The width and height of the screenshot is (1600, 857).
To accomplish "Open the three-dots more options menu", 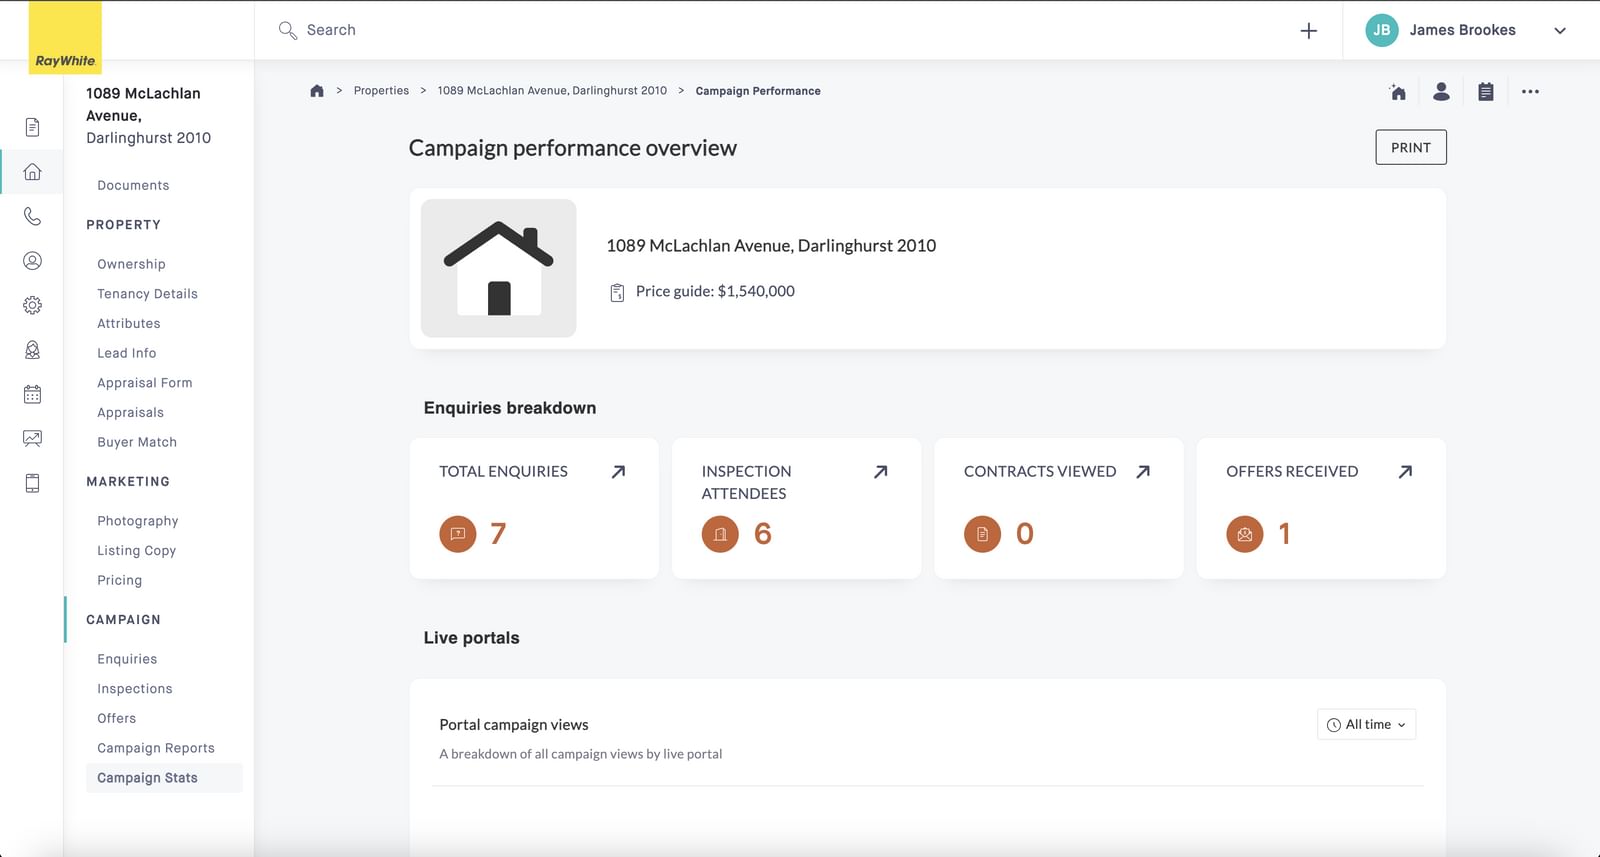I will [1530, 92].
